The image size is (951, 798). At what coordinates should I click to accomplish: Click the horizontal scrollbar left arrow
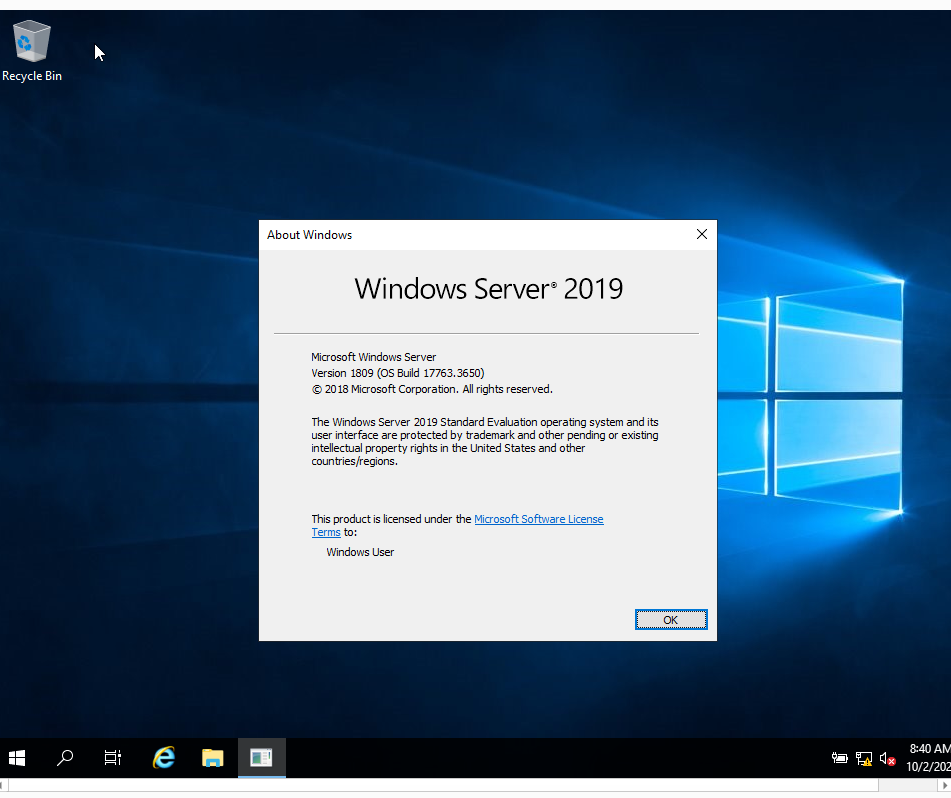4,785
